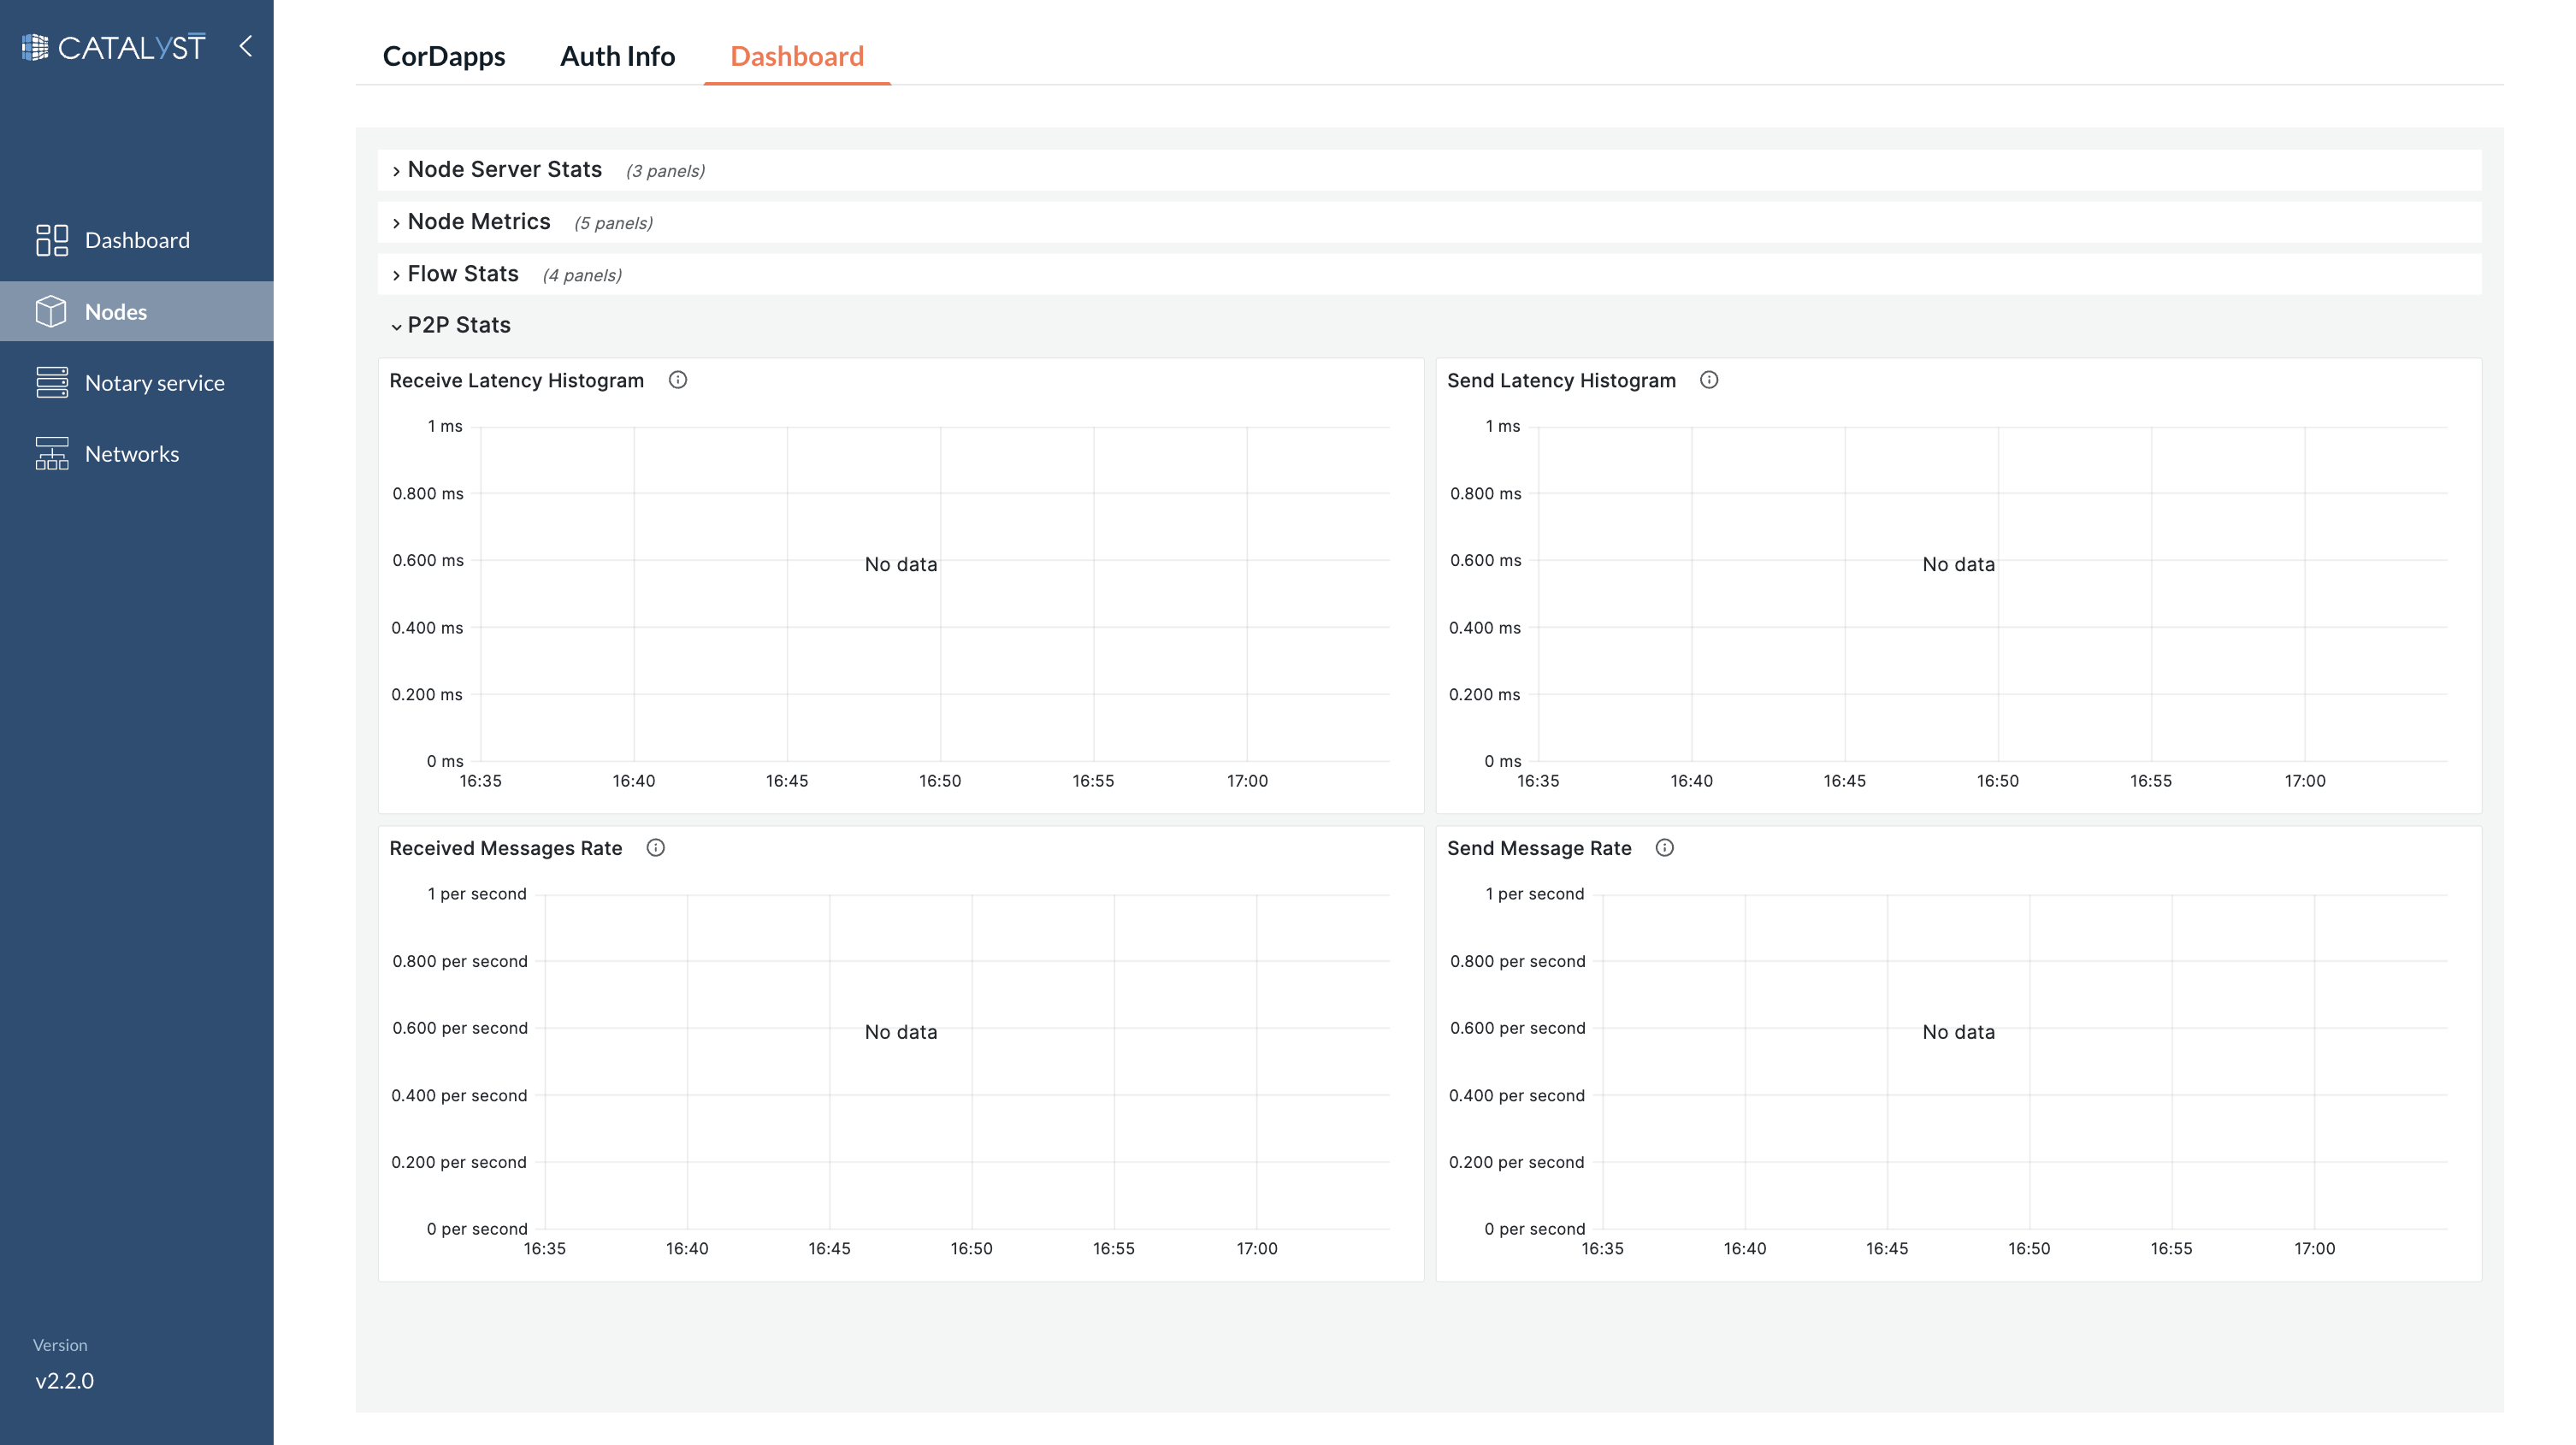Expand the Node Server Stats row
Screen dimensions: 2576x1445
[504, 170]
